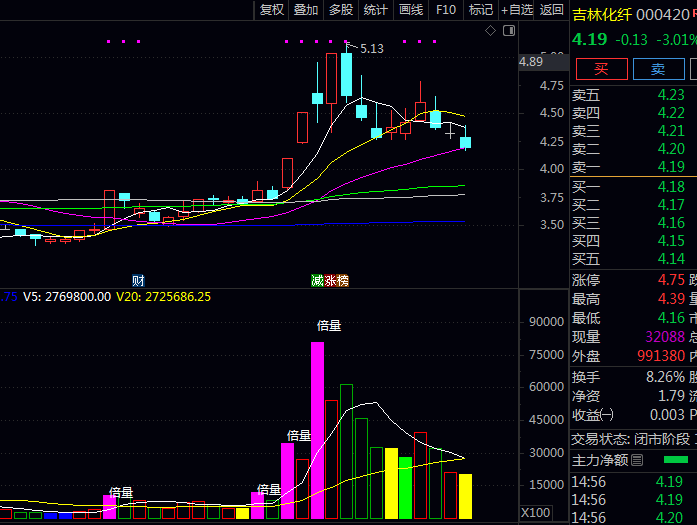This screenshot has width=697, height=525.
Task: Click the current price 4.19 header
Action: 589,39
